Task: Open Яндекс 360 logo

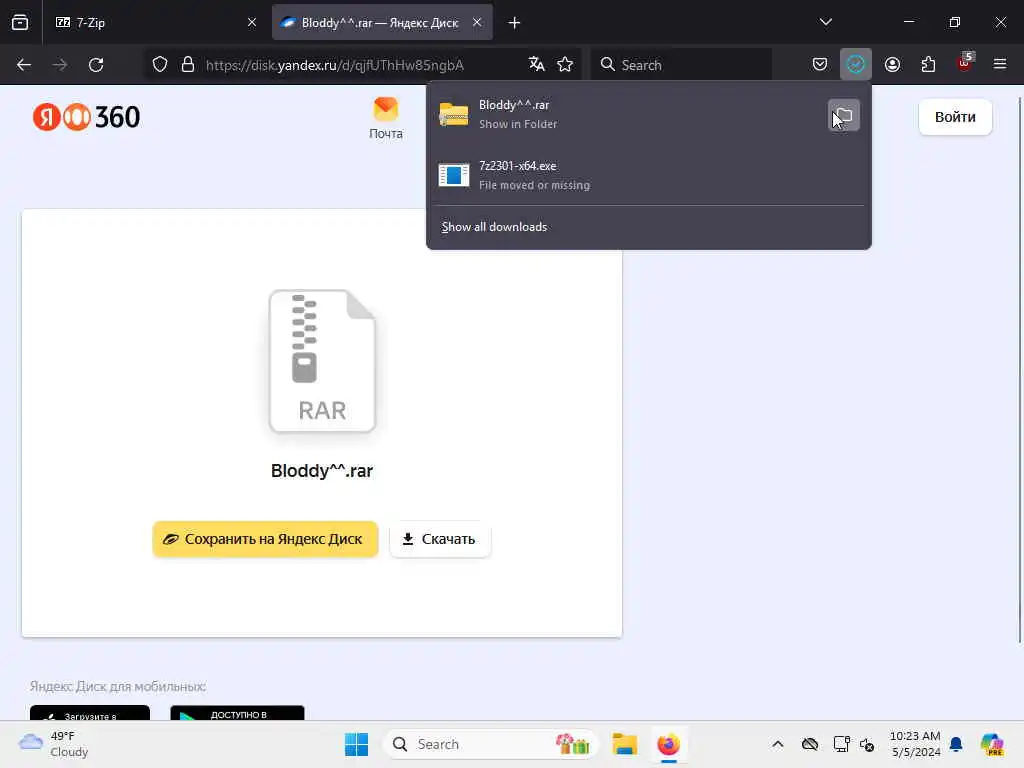Action: coord(86,118)
